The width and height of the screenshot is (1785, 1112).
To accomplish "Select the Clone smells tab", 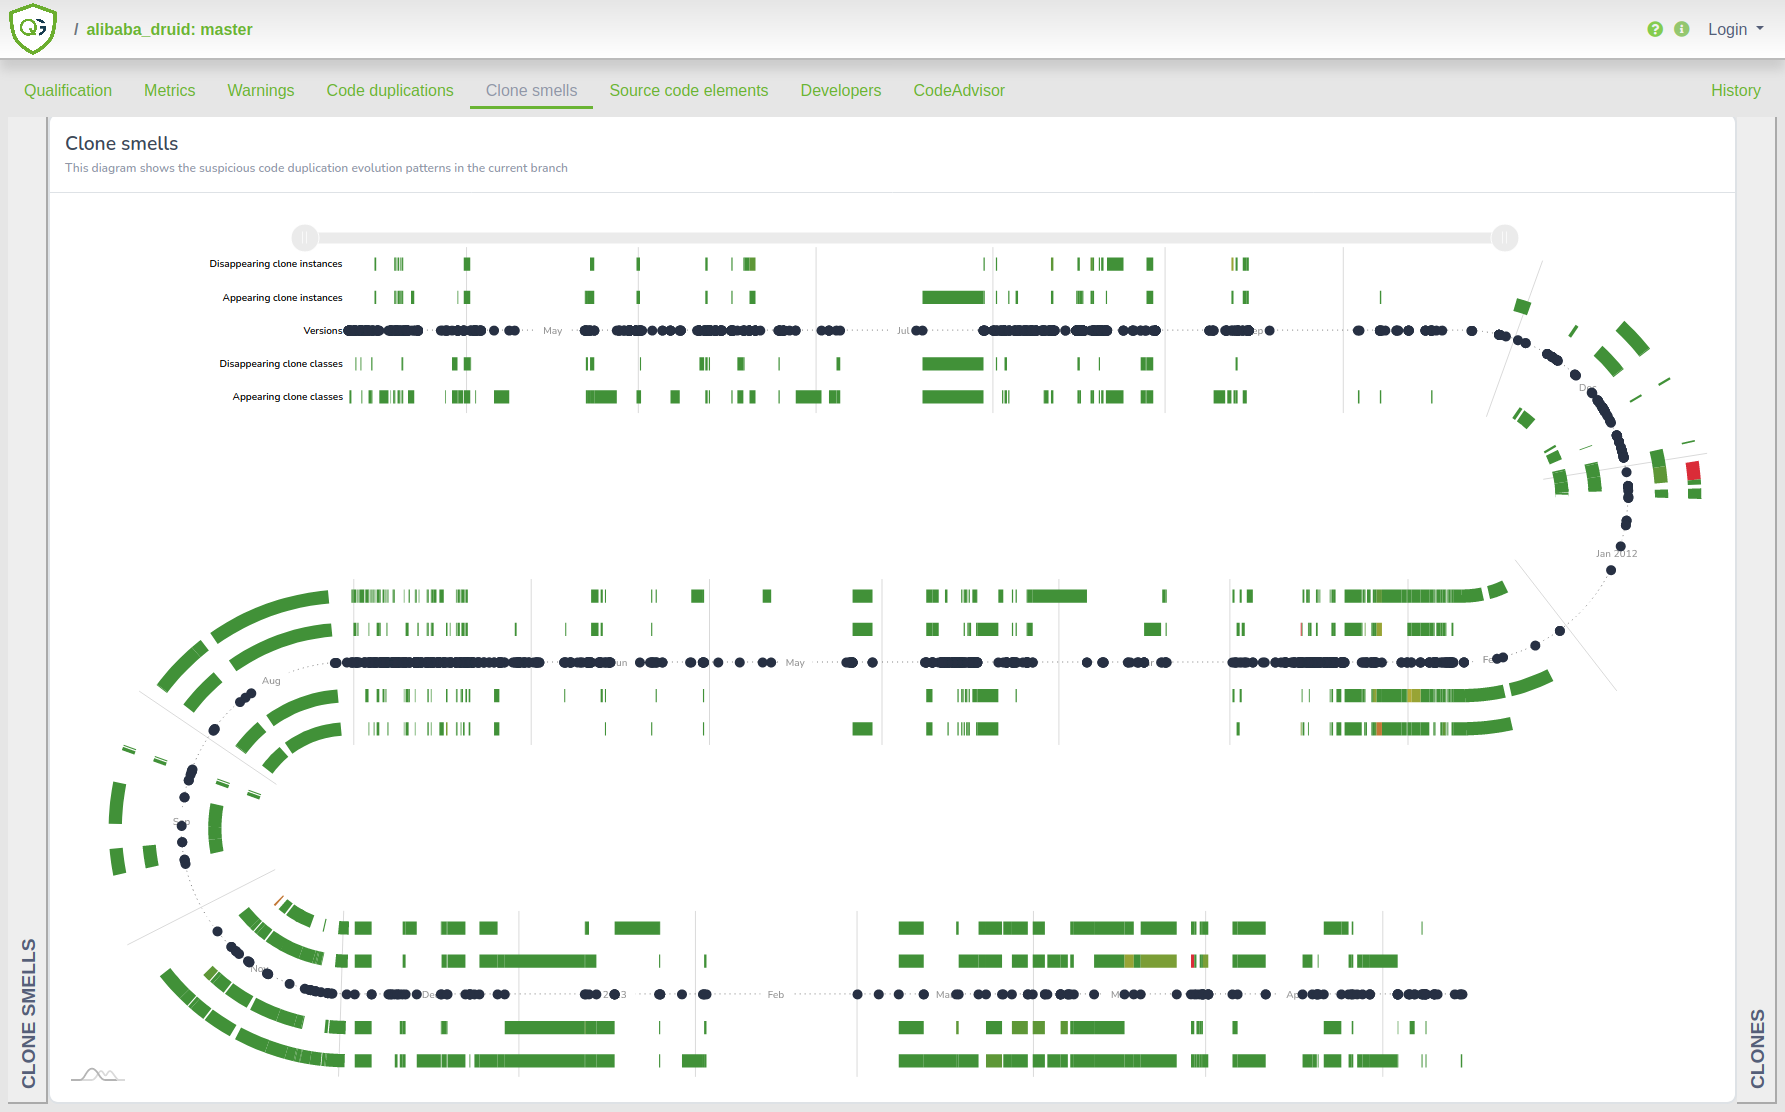I will point(531,90).
